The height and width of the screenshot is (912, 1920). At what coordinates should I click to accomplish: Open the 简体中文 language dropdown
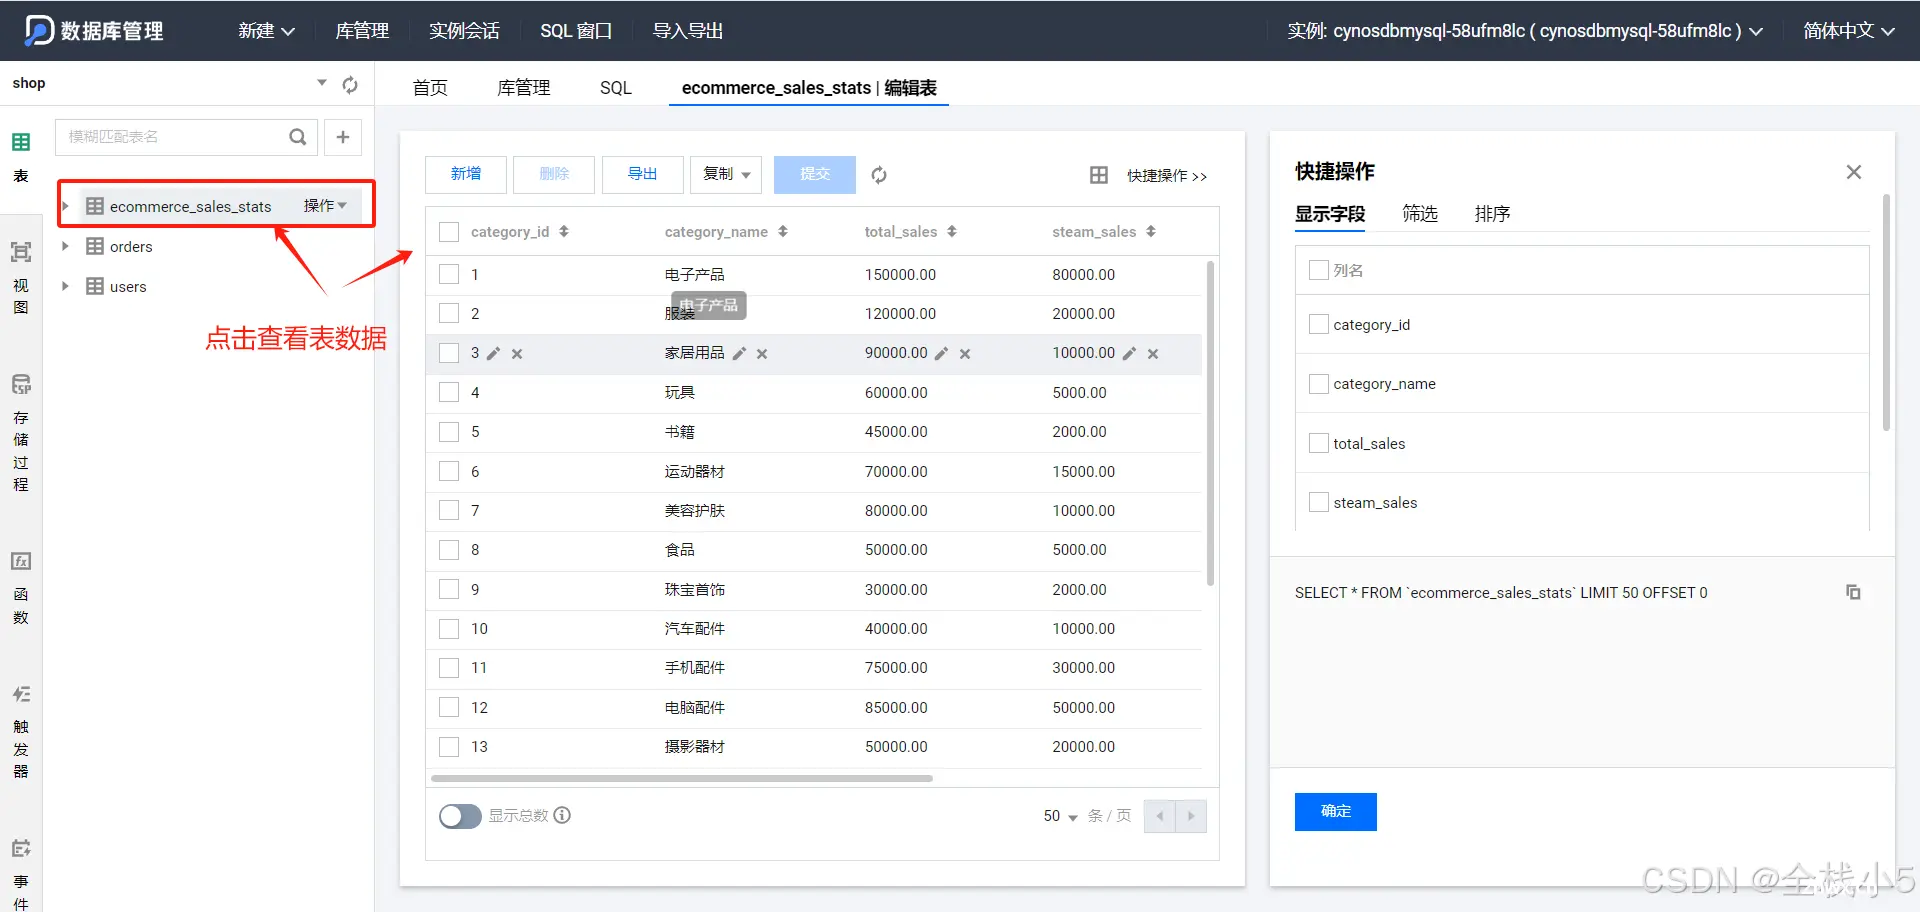coord(1849,31)
